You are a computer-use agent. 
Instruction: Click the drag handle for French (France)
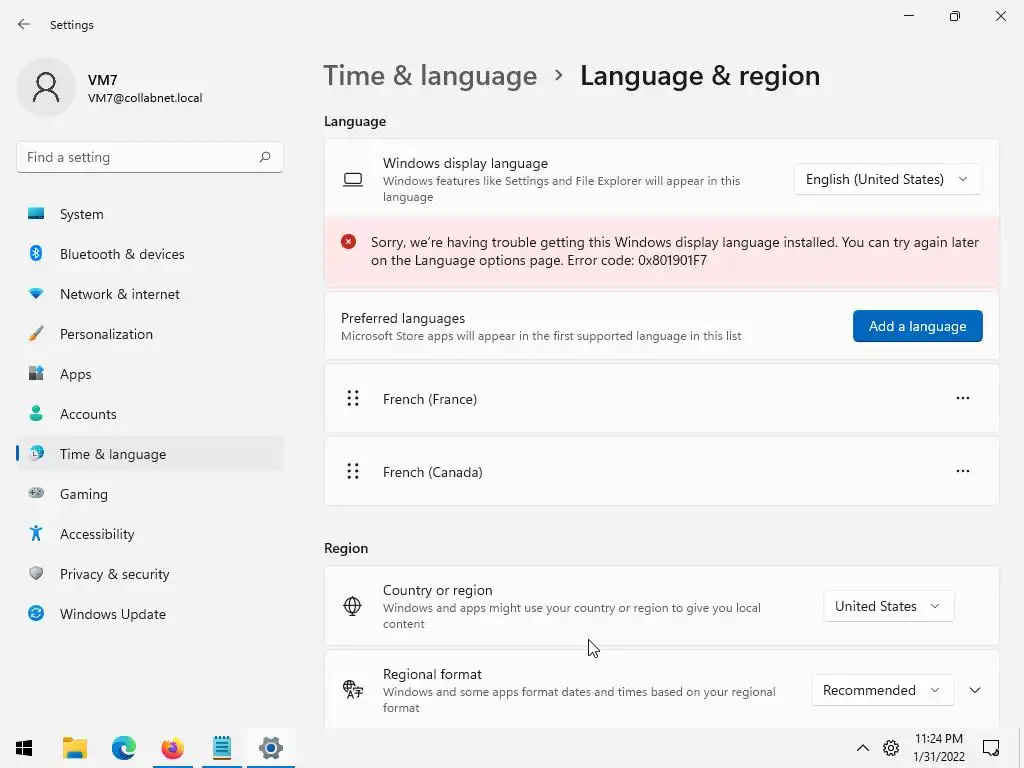click(353, 398)
